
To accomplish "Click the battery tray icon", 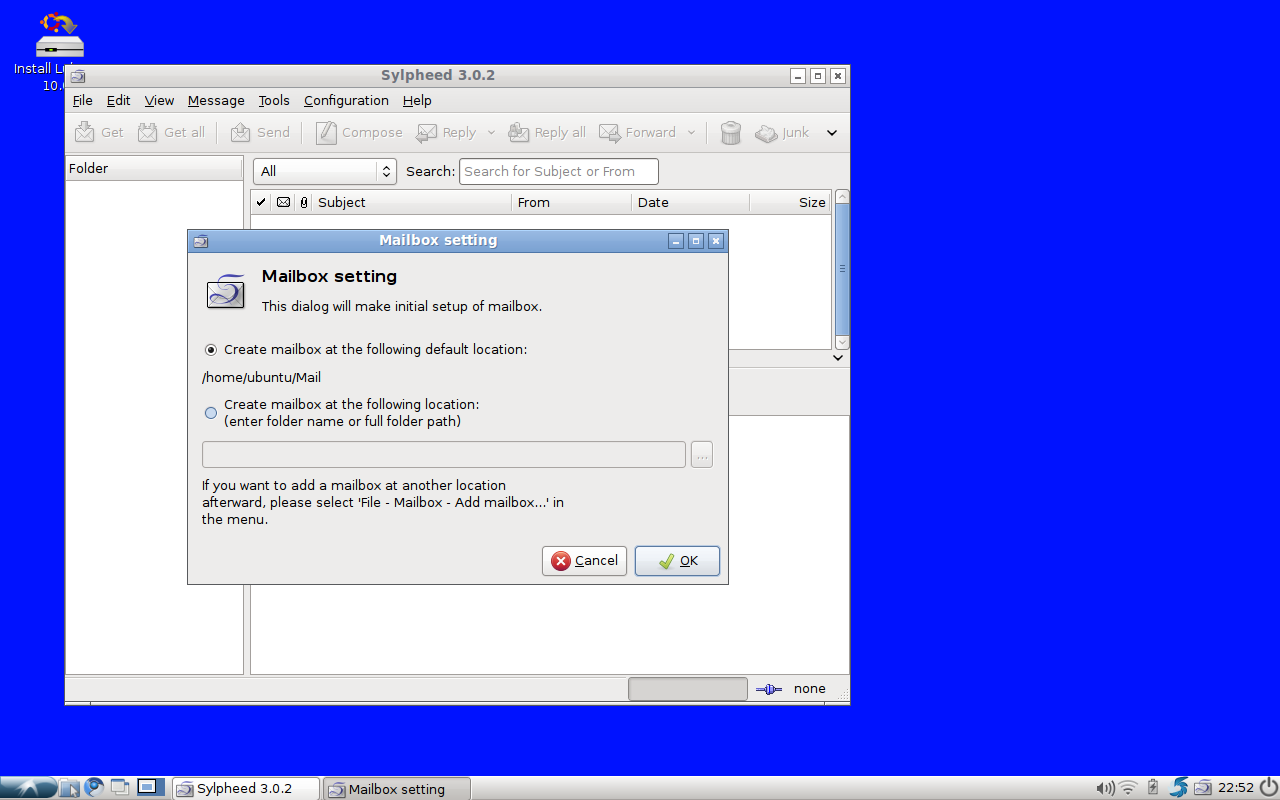I will pyautogui.click(x=1153, y=788).
